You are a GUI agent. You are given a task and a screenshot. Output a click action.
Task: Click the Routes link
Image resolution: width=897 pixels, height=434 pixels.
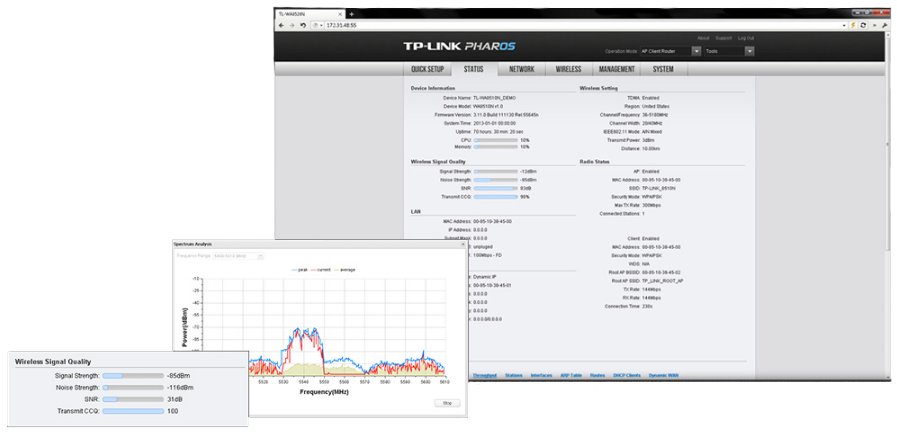pyautogui.click(x=597, y=376)
